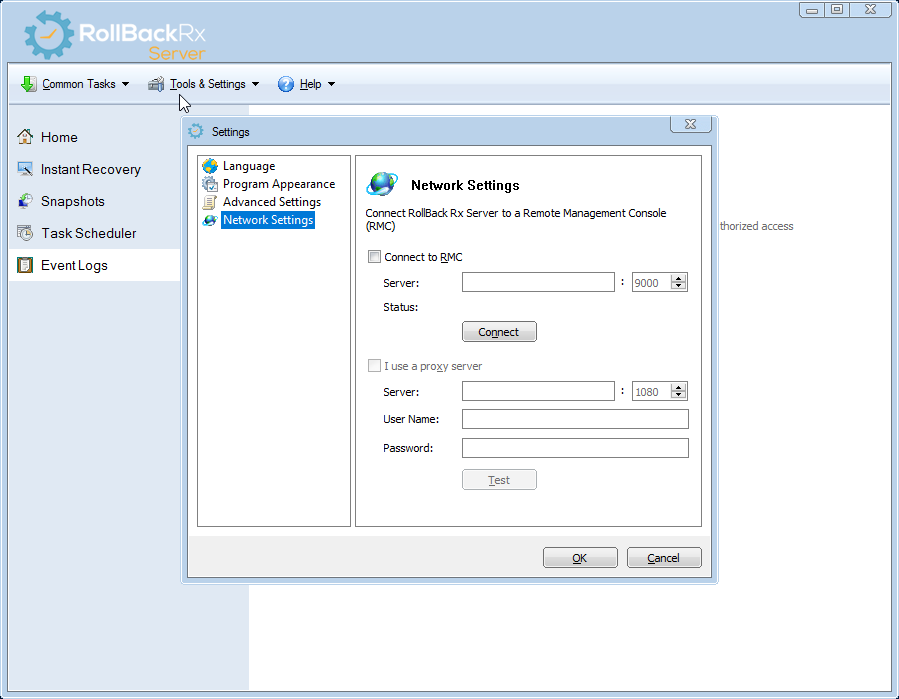Decrease the RMC server port 9000
The height and width of the screenshot is (699, 899).
679,286
